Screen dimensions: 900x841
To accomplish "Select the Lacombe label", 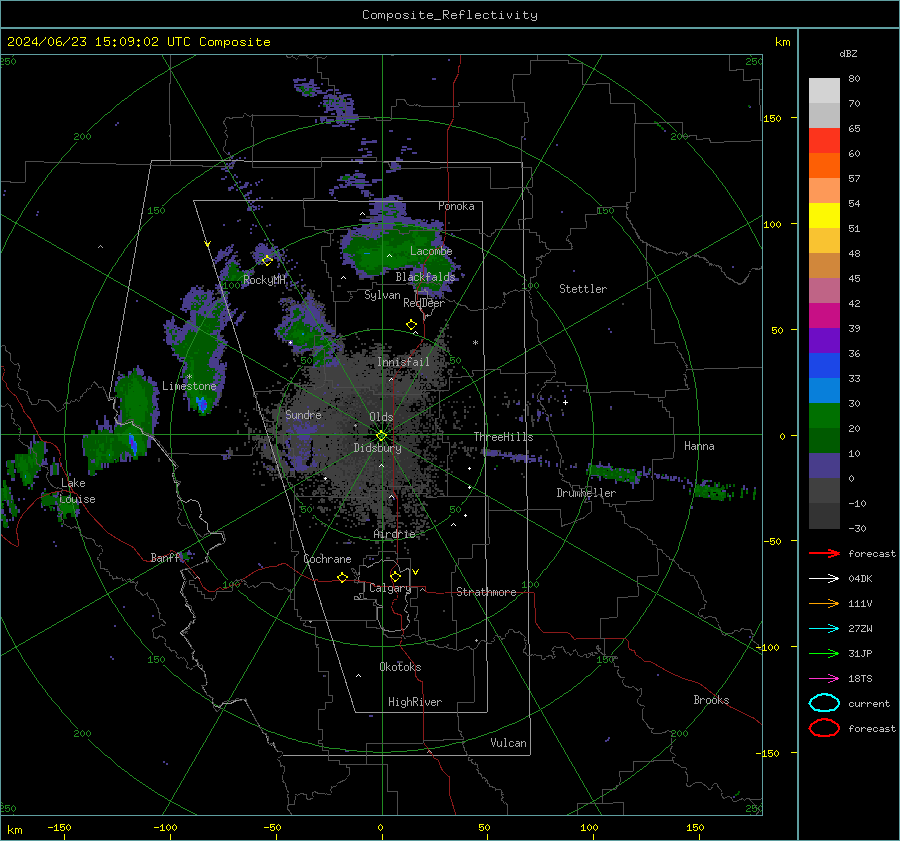I will (431, 251).
